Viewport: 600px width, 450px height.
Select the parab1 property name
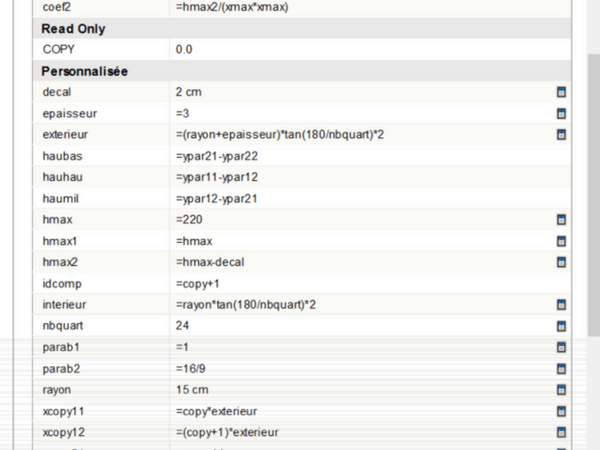click(x=60, y=347)
